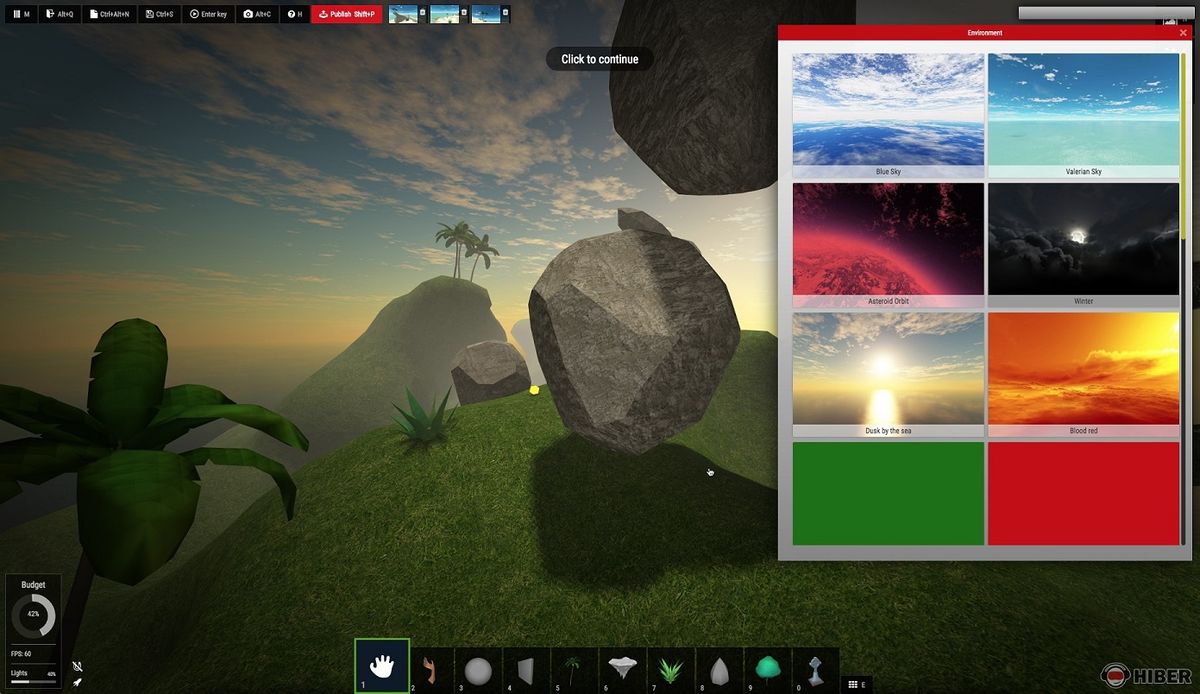Pick the gray sphere in slot 3

coord(478,670)
